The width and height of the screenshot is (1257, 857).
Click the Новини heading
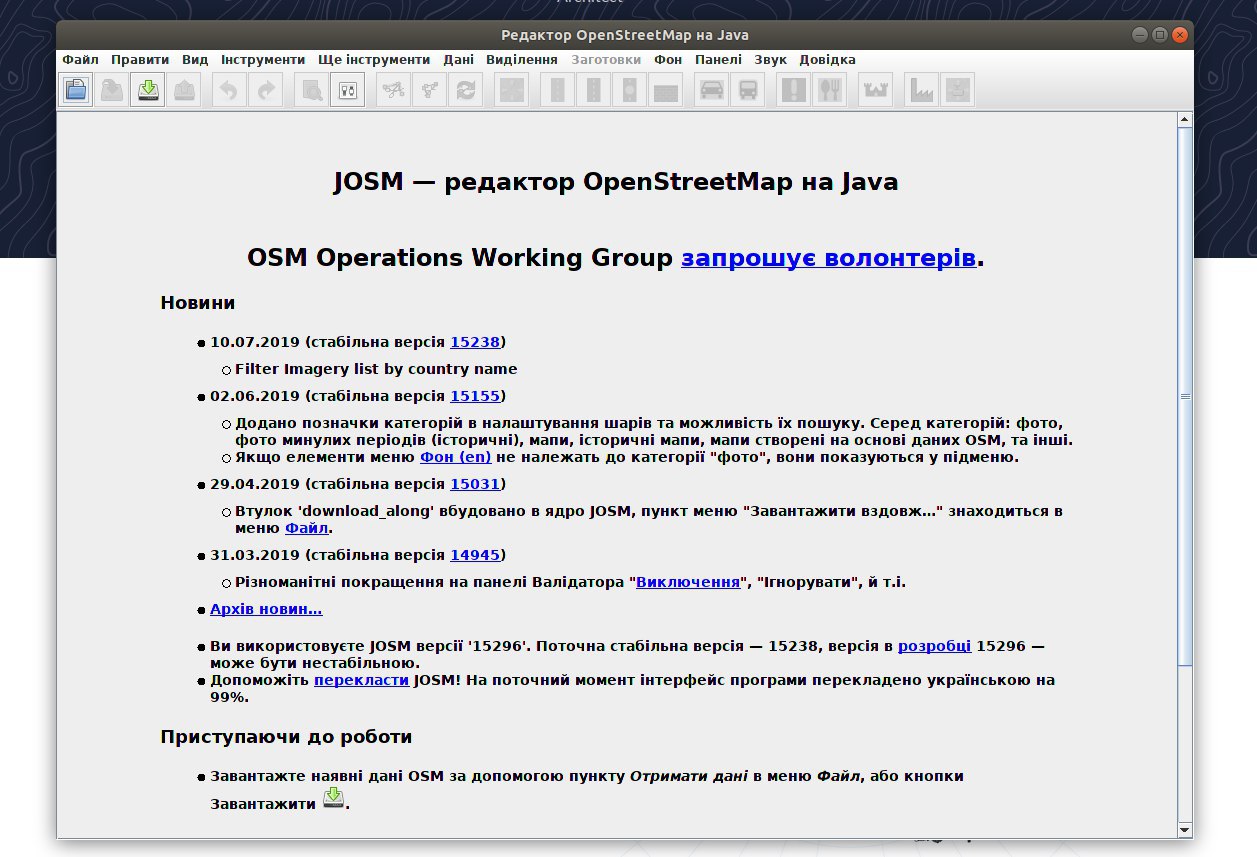(198, 303)
